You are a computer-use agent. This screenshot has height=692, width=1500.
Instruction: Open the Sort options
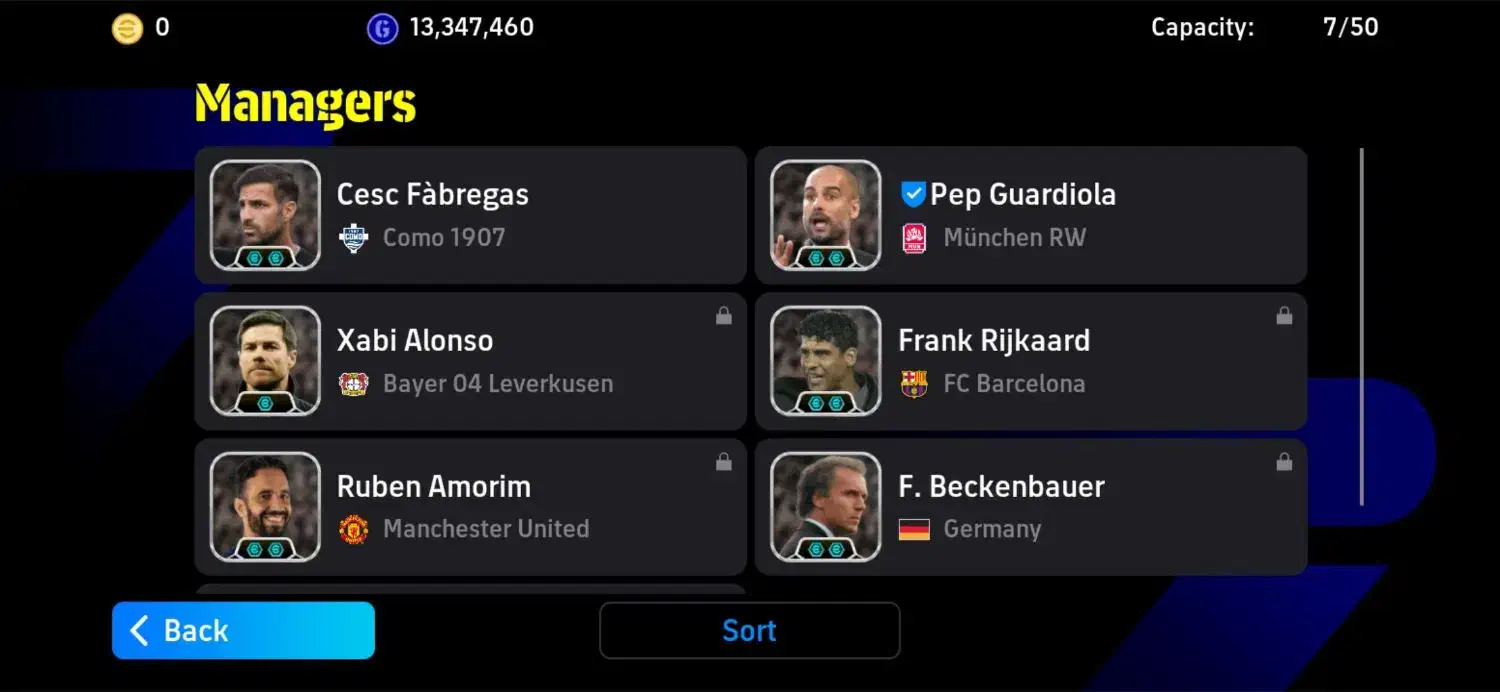(x=750, y=630)
